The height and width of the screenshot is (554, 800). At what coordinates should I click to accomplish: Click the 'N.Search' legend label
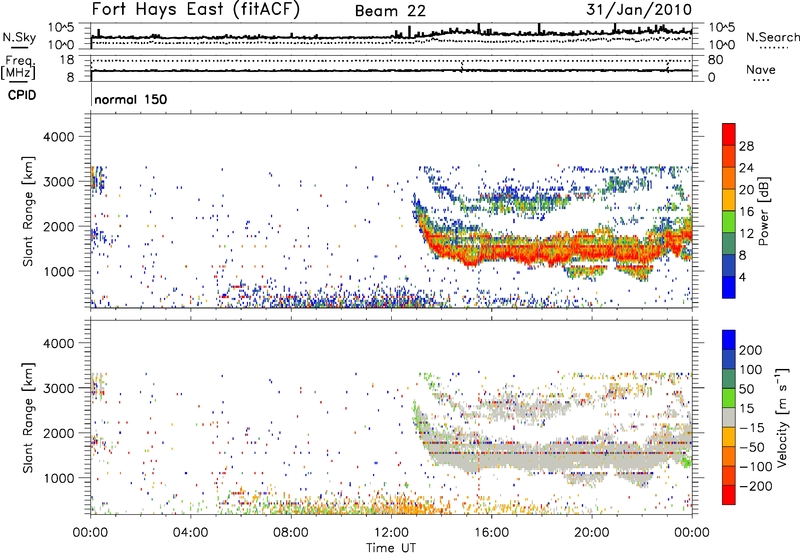[x=772, y=37]
